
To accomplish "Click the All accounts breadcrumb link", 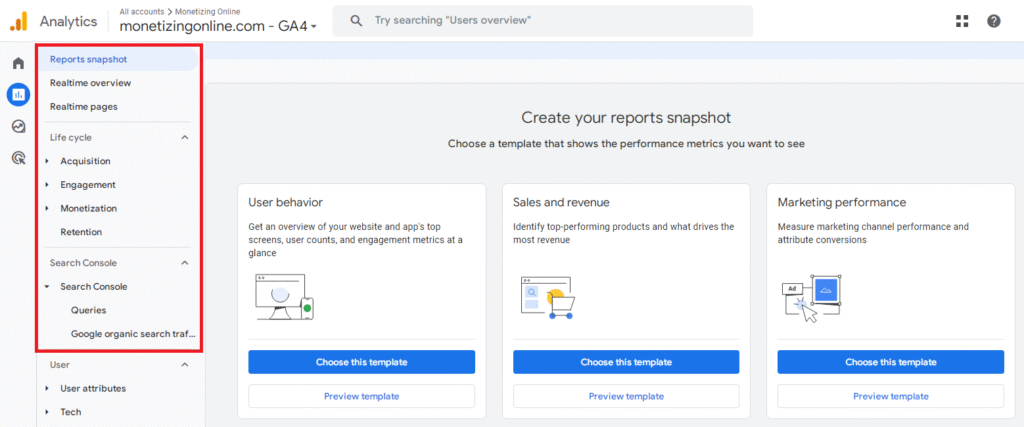I will [x=140, y=11].
